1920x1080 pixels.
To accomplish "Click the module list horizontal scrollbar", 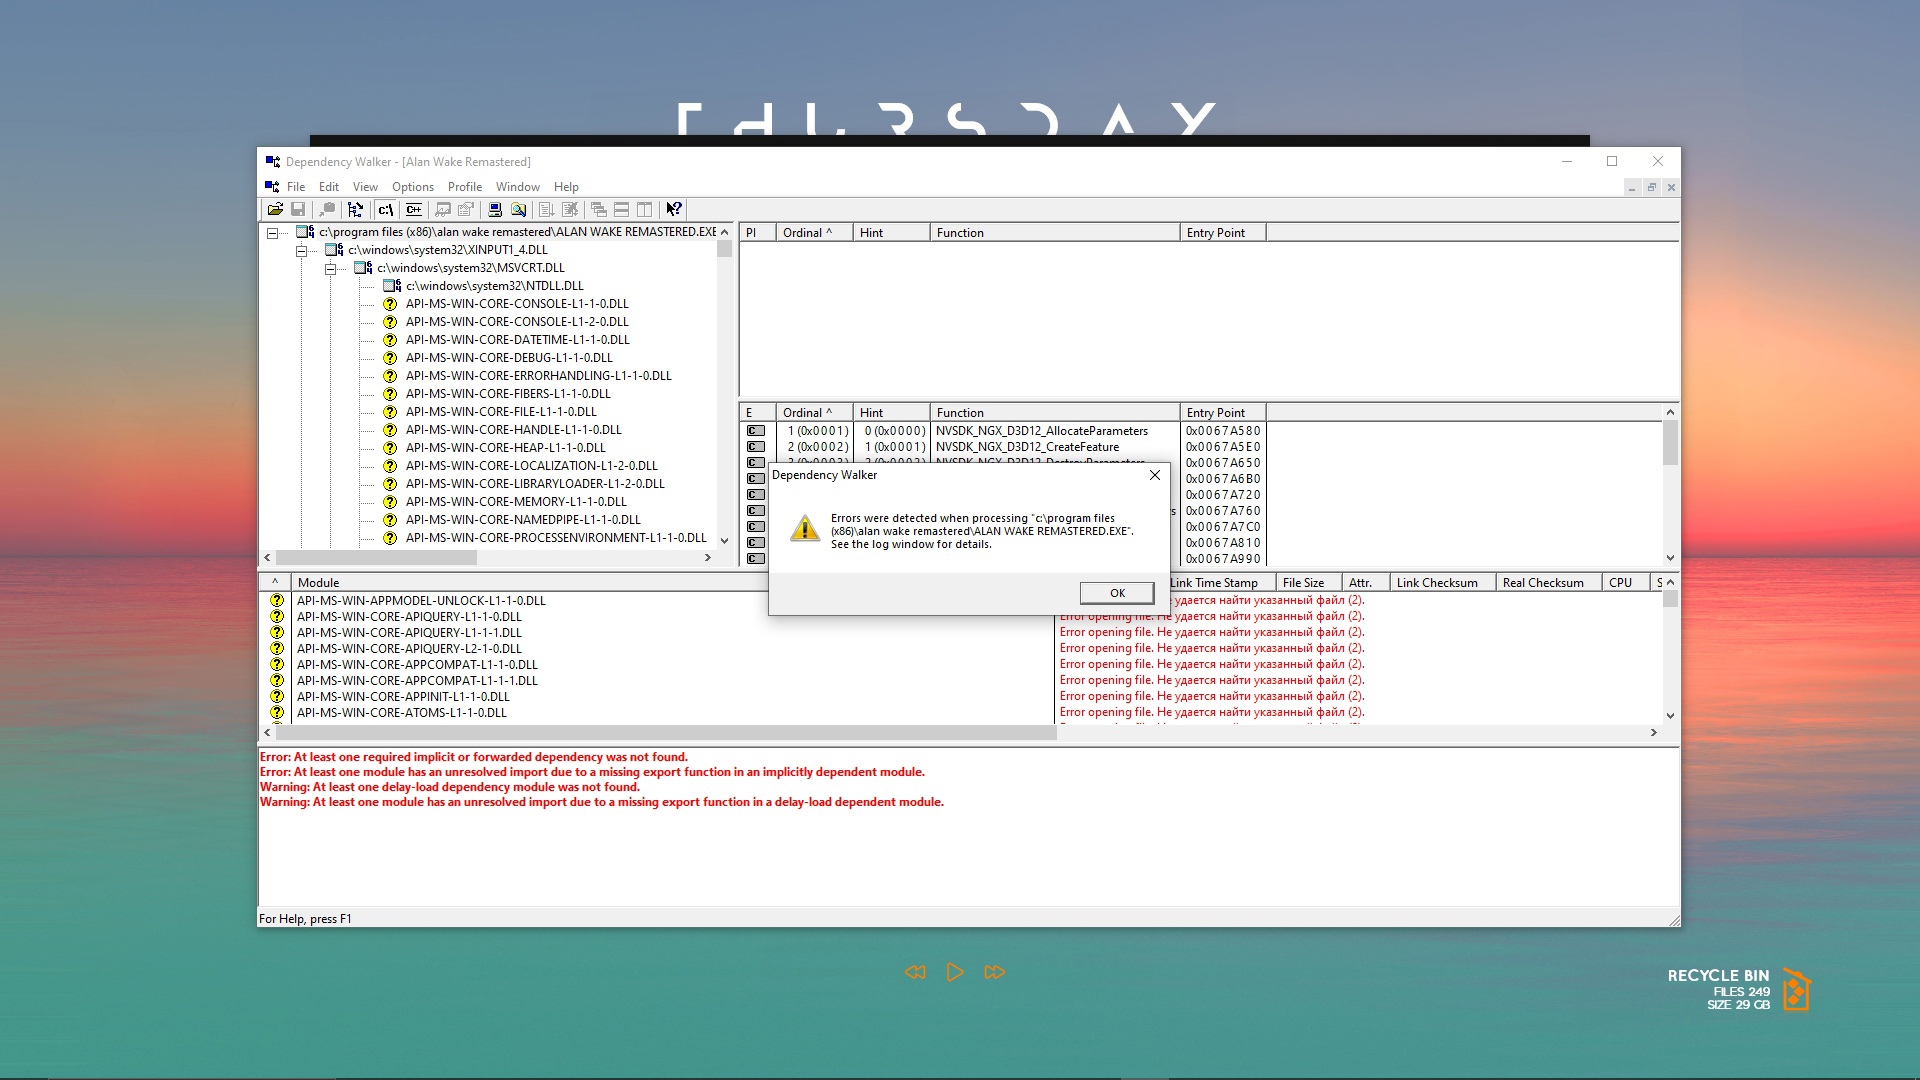I will [665, 733].
